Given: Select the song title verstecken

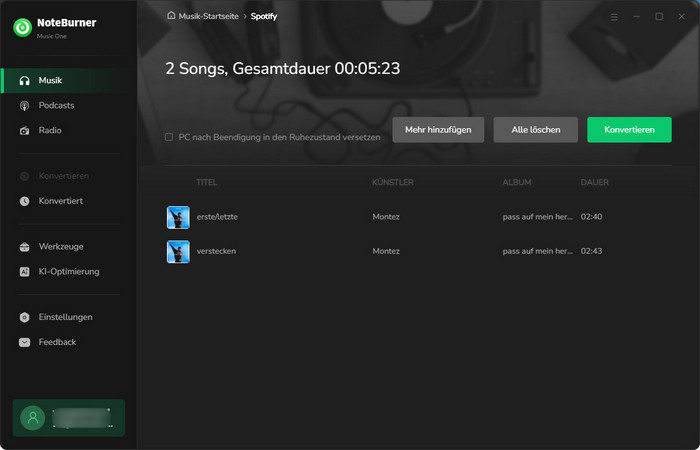Looking at the screenshot, I should (x=217, y=251).
